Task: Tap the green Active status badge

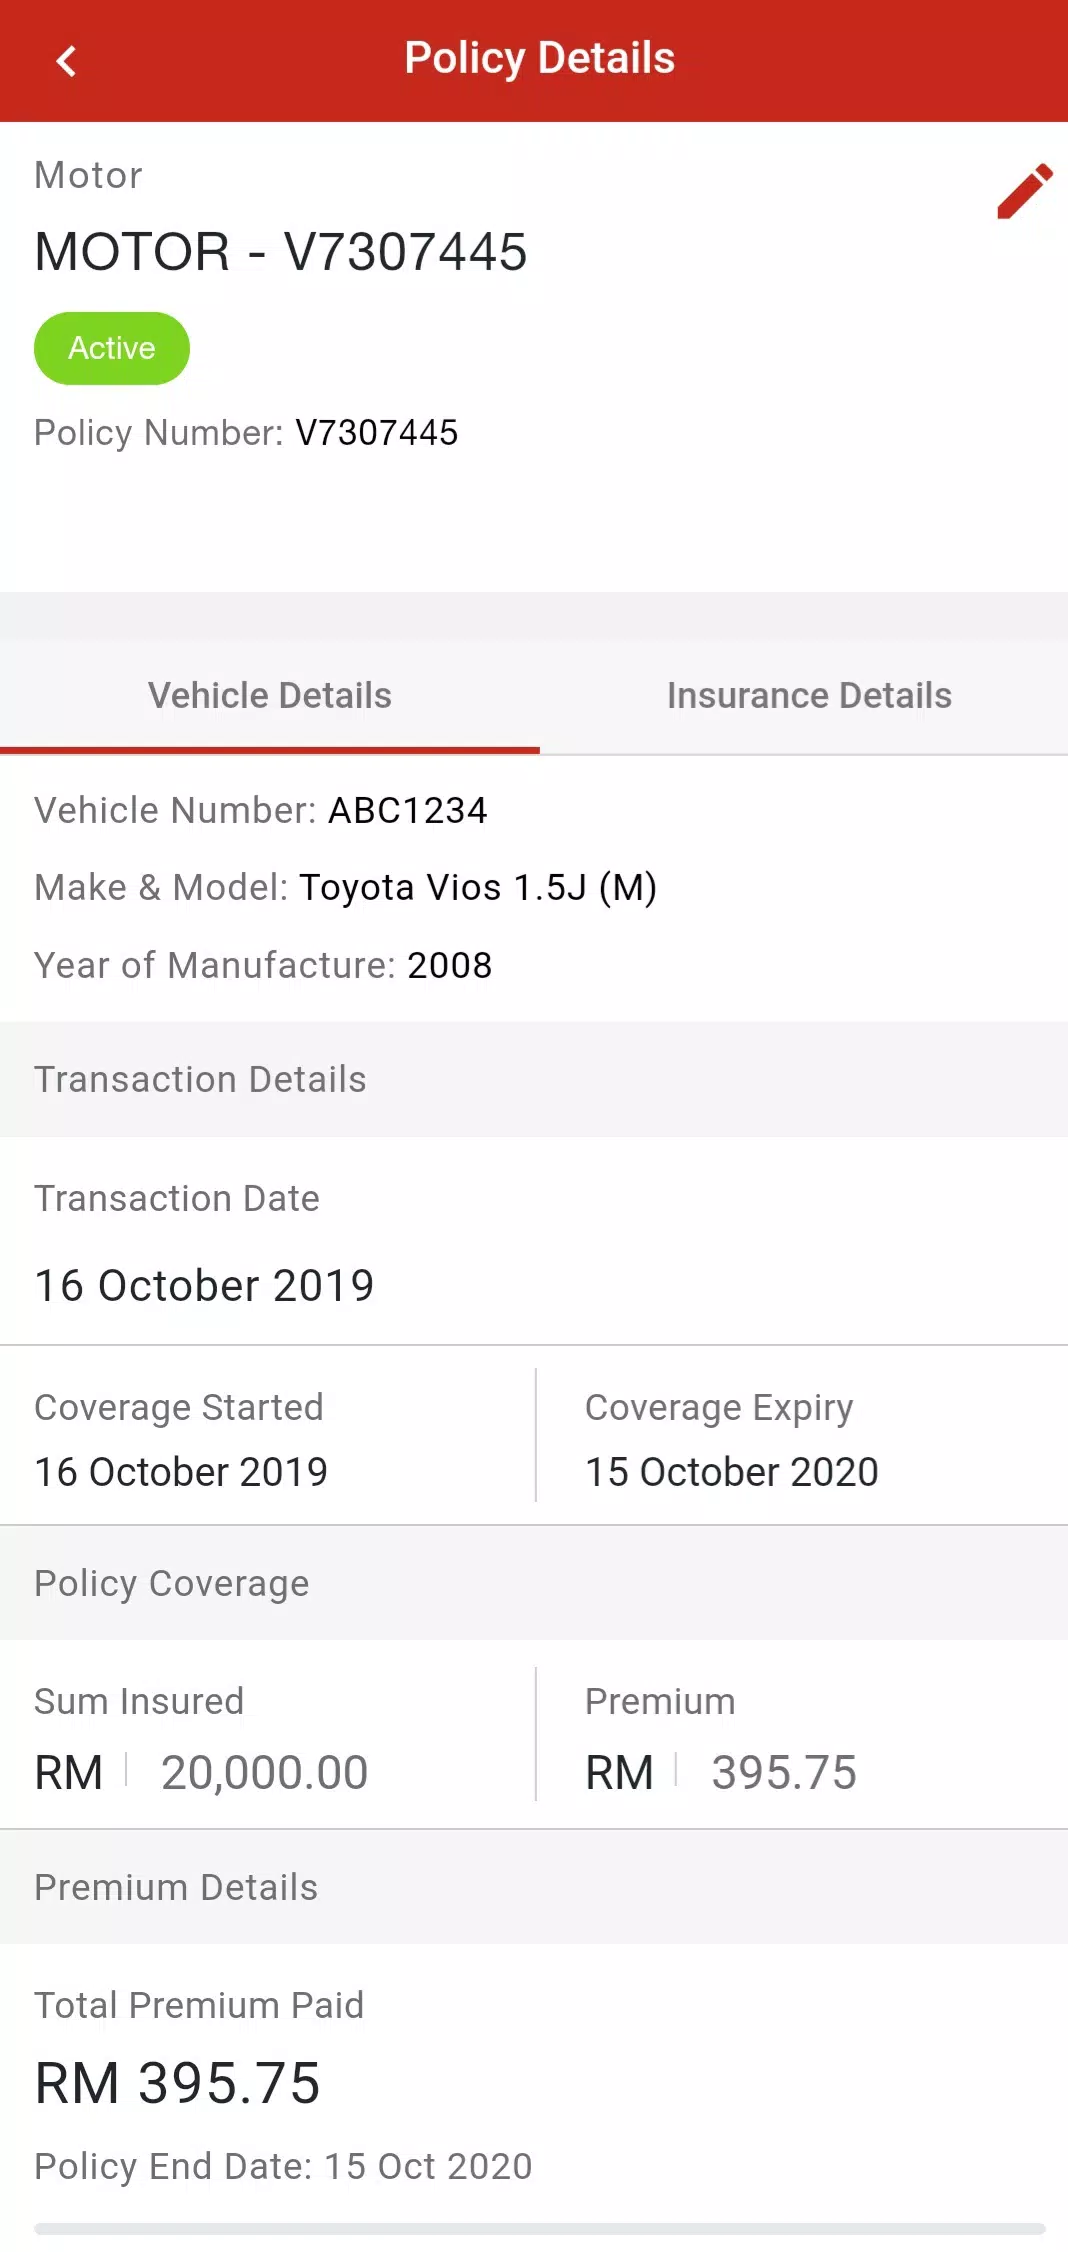Action: (112, 348)
